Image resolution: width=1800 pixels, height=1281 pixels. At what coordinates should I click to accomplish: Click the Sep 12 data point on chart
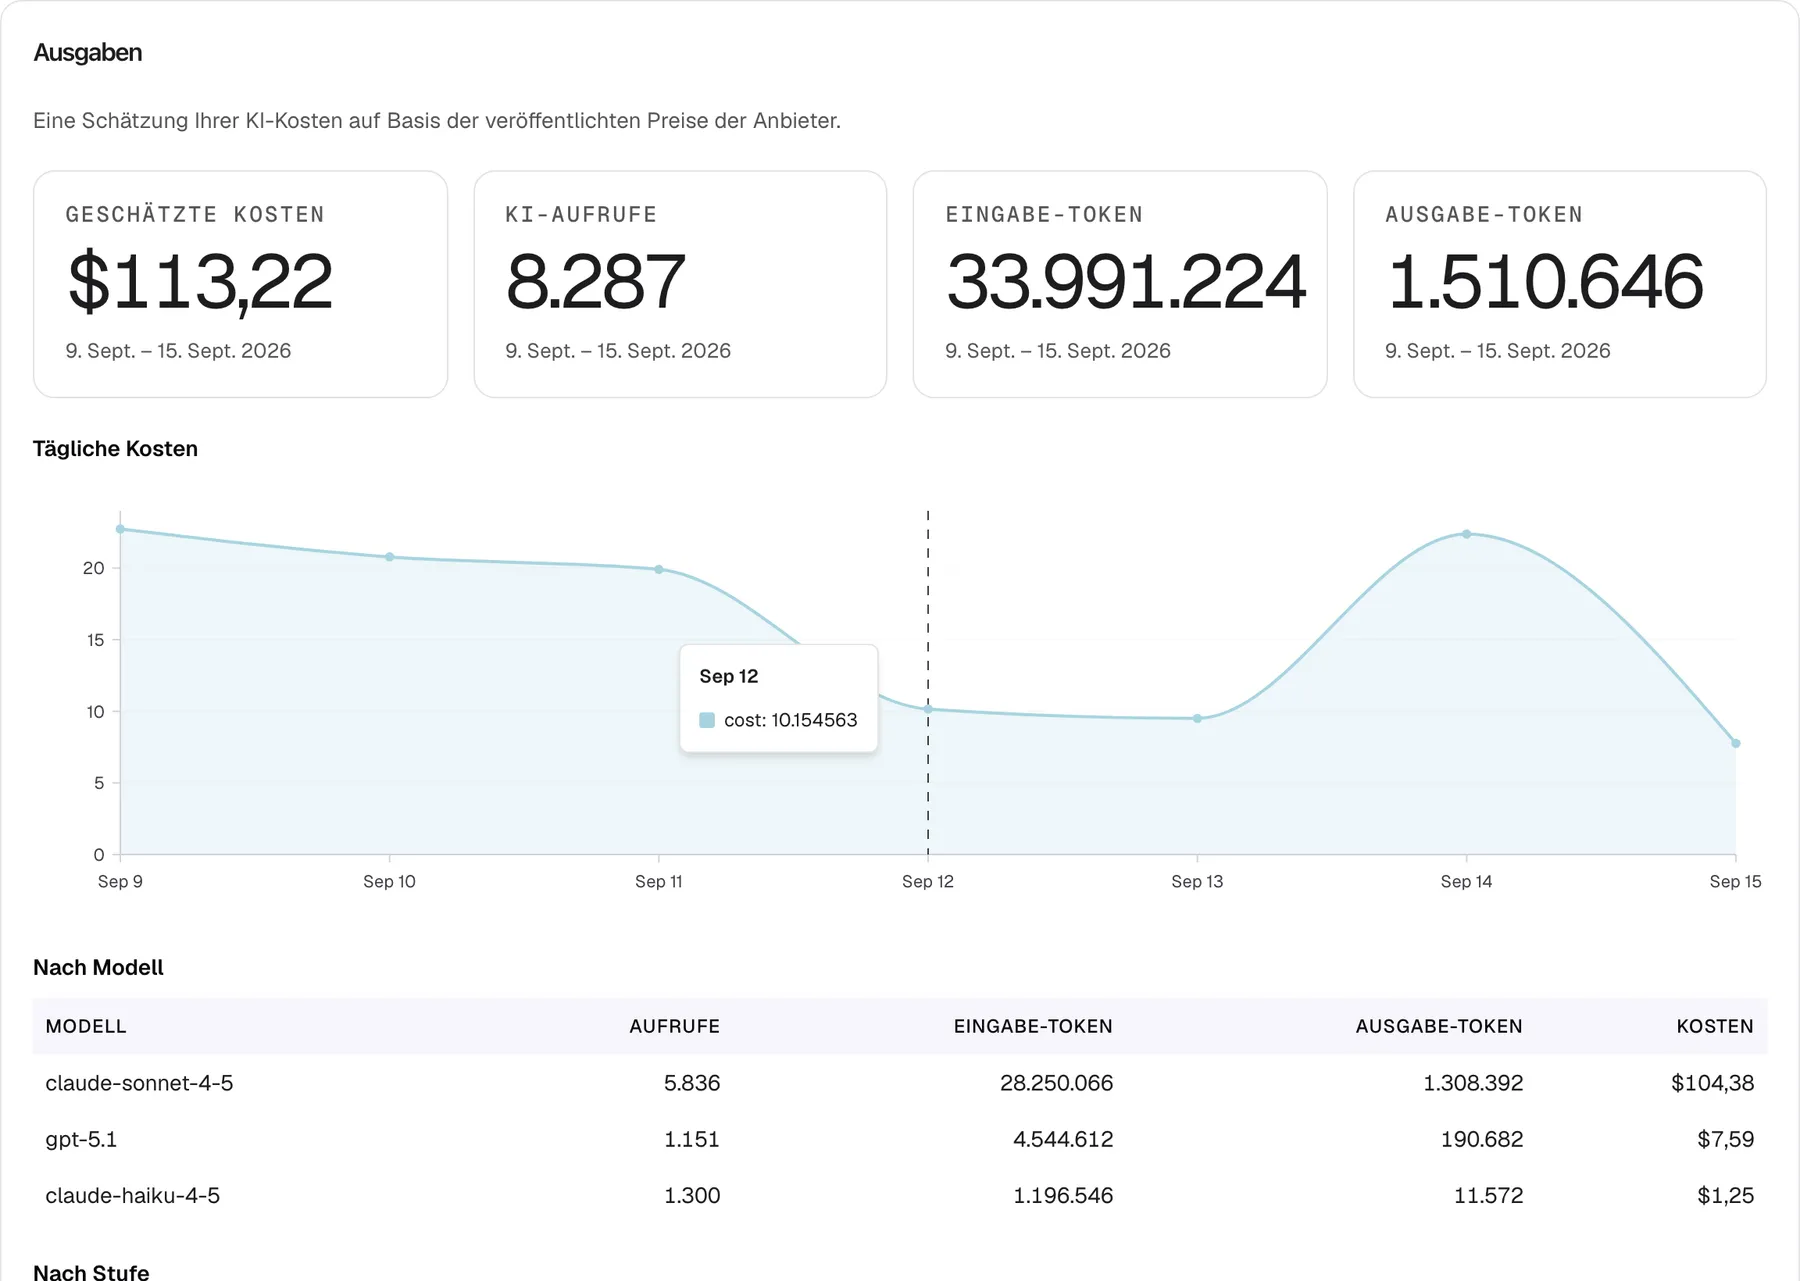tap(928, 709)
